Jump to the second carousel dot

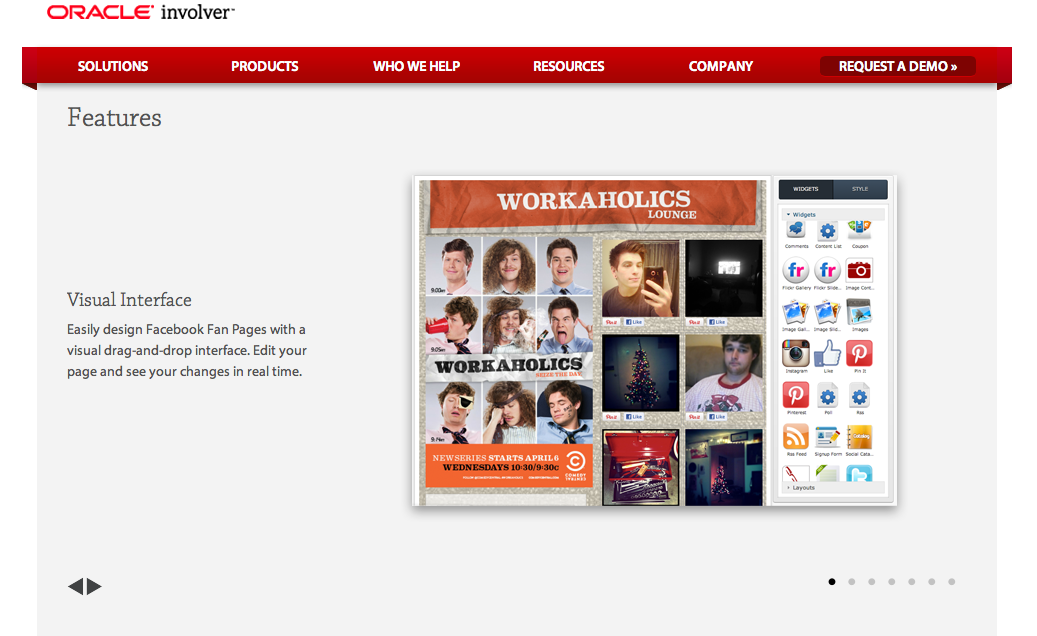852,582
